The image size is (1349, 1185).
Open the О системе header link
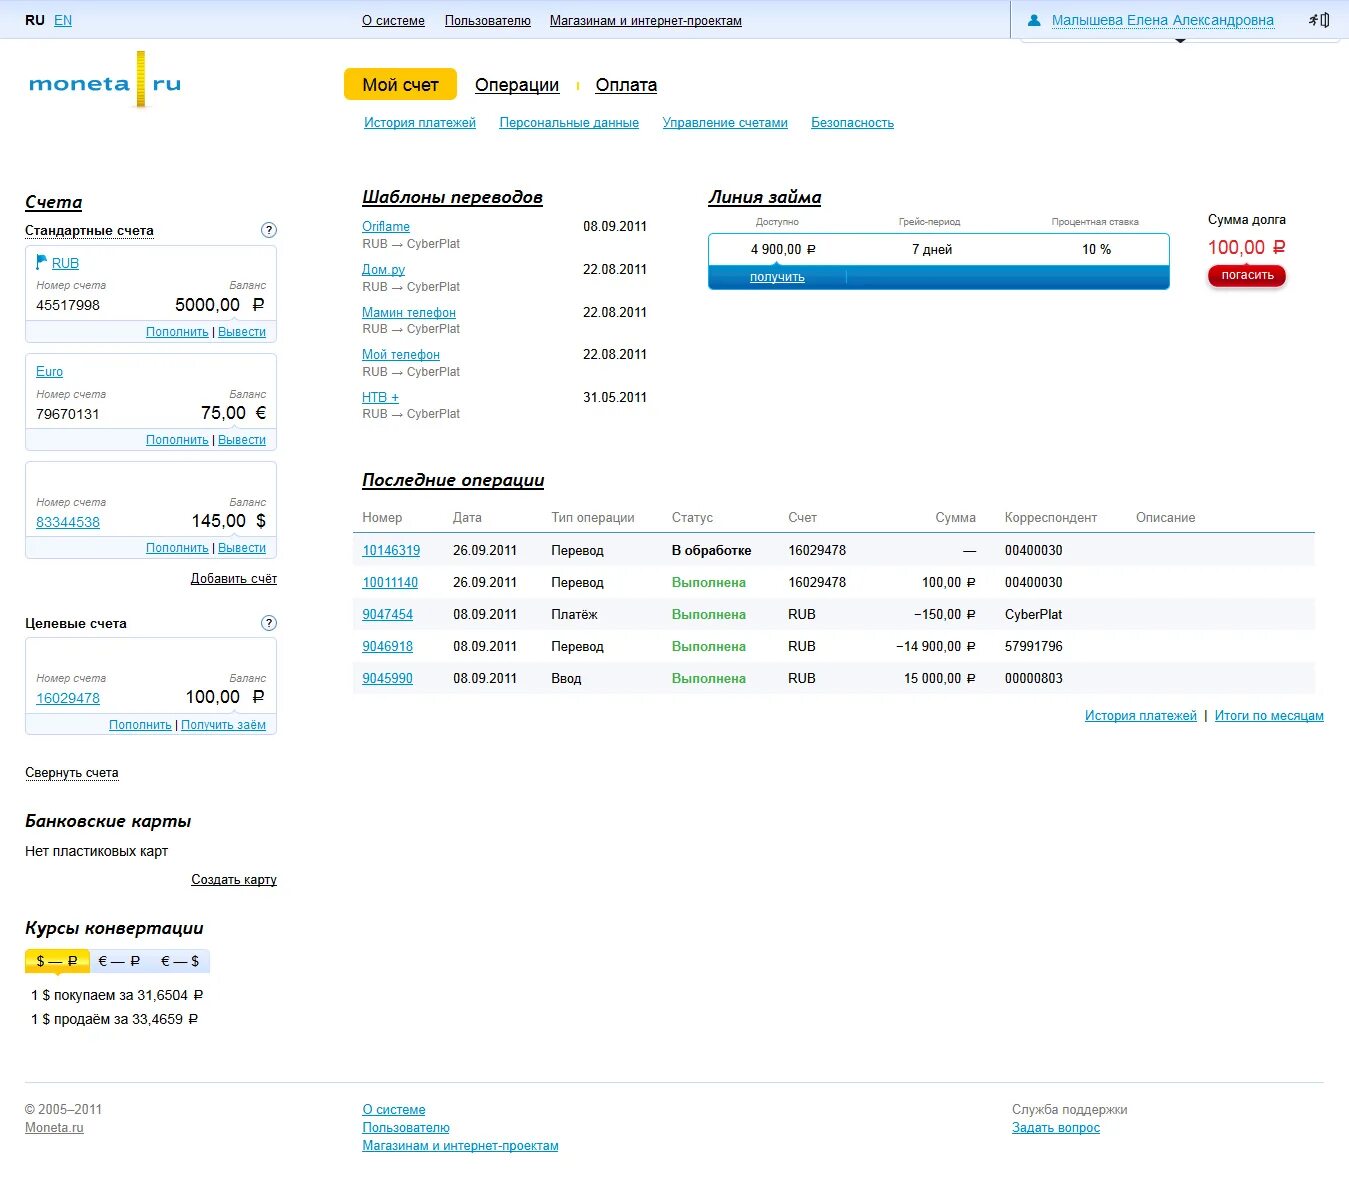(x=393, y=21)
